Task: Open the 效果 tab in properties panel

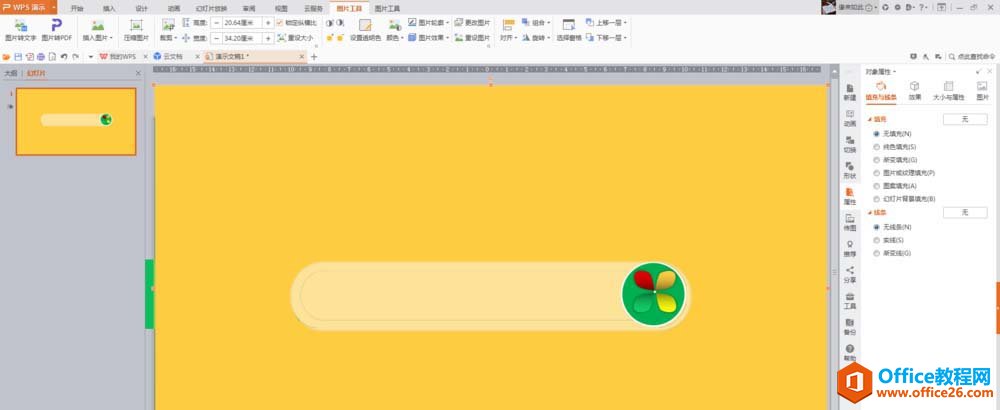Action: [914, 91]
